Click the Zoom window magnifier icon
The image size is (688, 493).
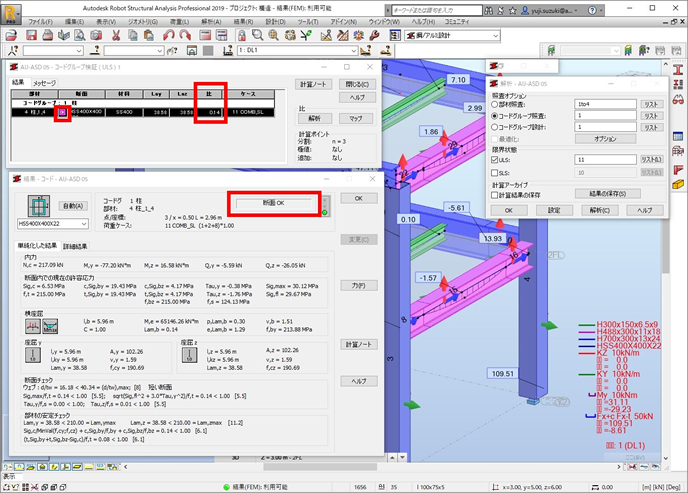point(258,36)
